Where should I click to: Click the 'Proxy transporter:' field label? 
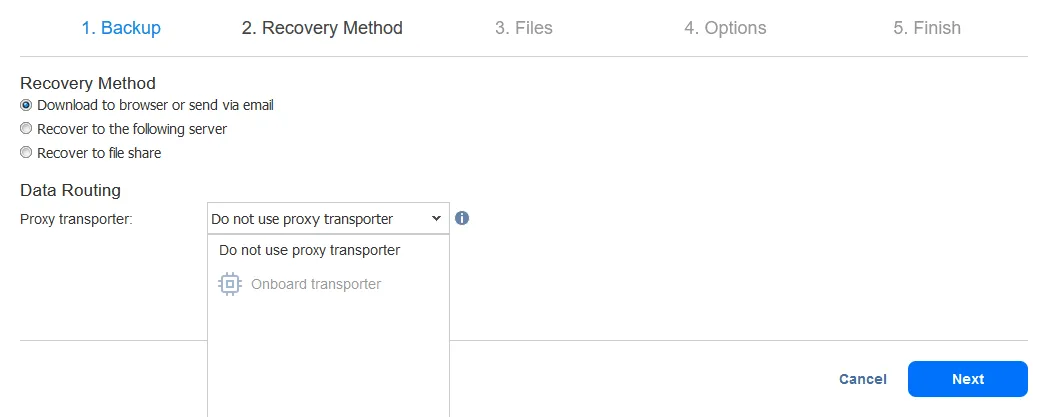[76, 219]
